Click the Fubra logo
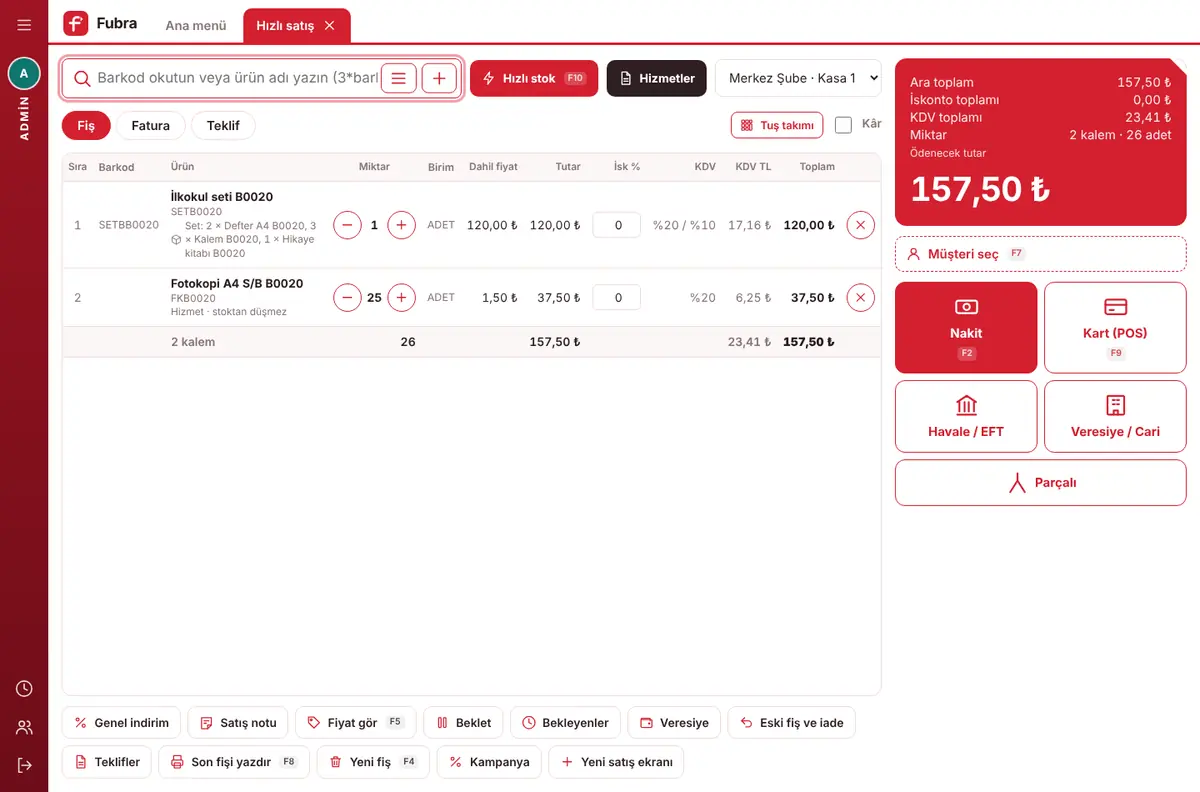1200x792 pixels. click(75, 23)
